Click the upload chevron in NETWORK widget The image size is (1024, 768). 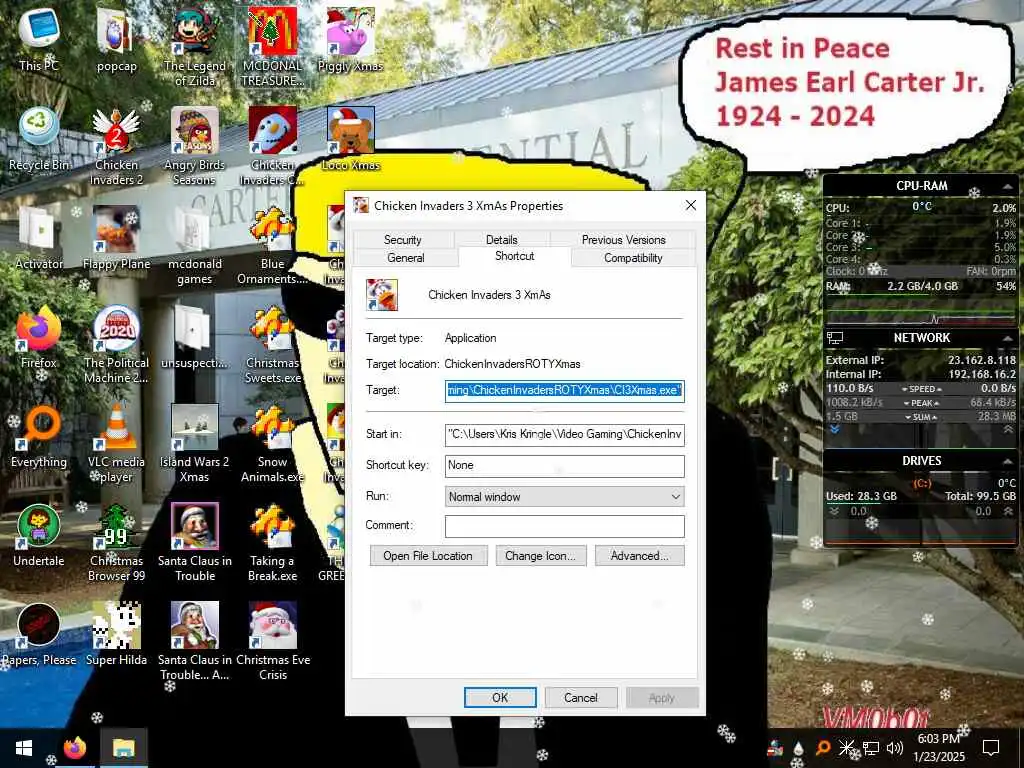[x=1008, y=429]
